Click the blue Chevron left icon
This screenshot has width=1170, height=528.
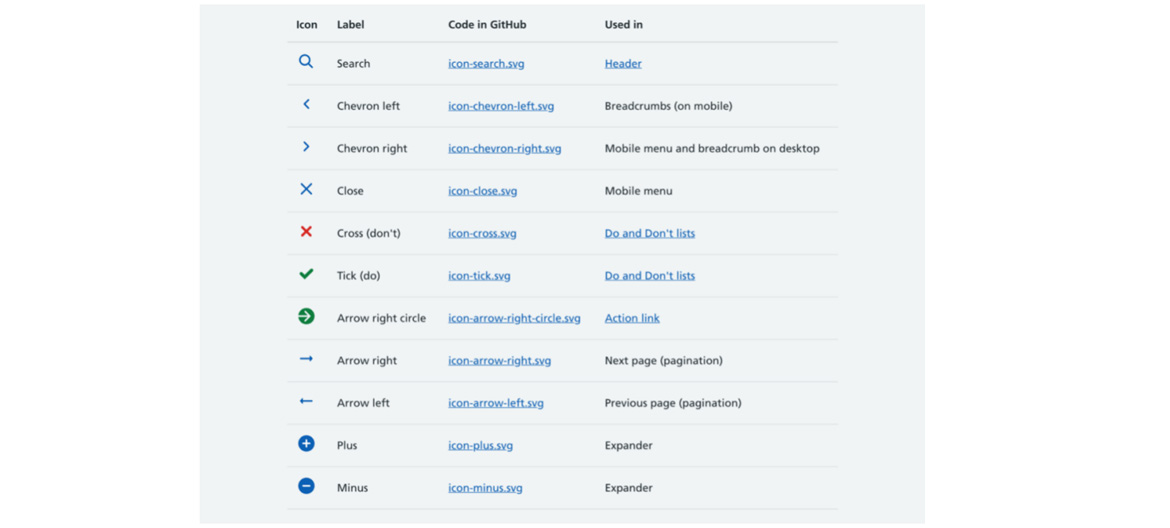coord(306,104)
